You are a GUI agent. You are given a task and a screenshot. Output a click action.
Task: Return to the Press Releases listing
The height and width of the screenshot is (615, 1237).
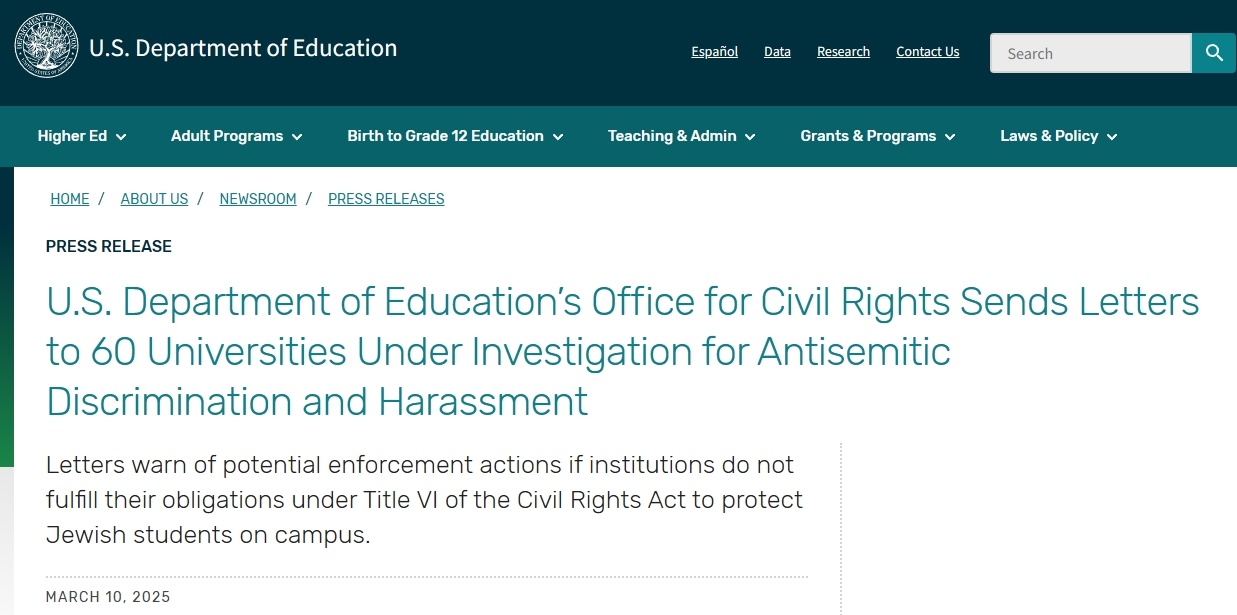(386, 199)
